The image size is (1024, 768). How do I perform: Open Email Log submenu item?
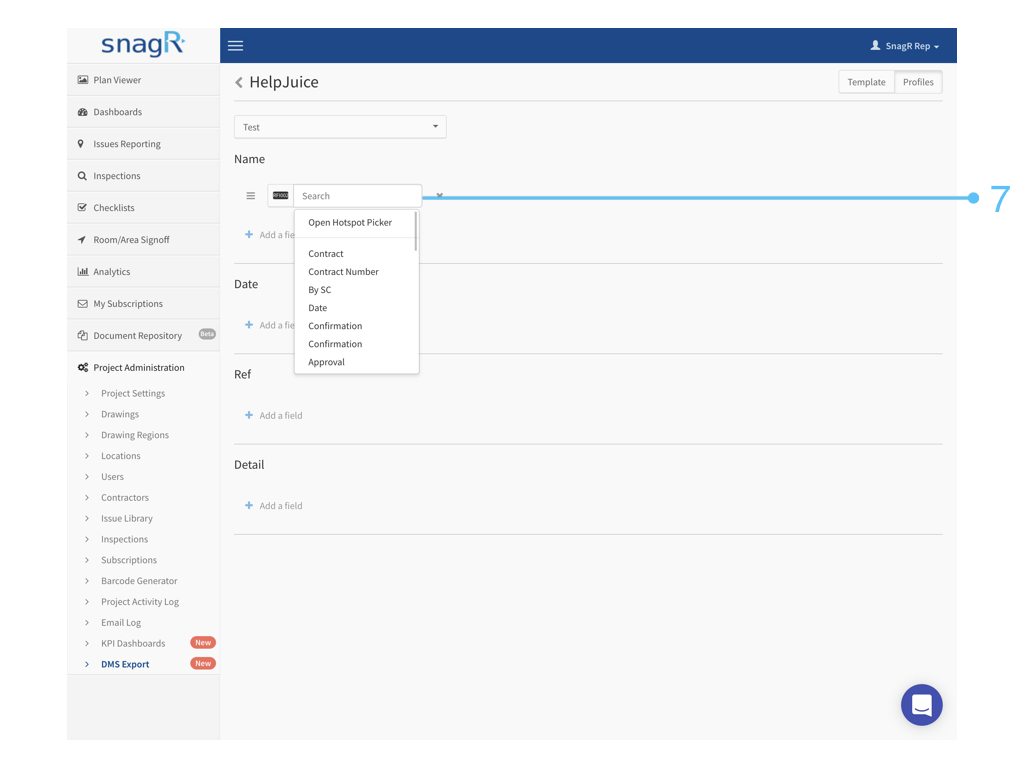coord(121,623)
